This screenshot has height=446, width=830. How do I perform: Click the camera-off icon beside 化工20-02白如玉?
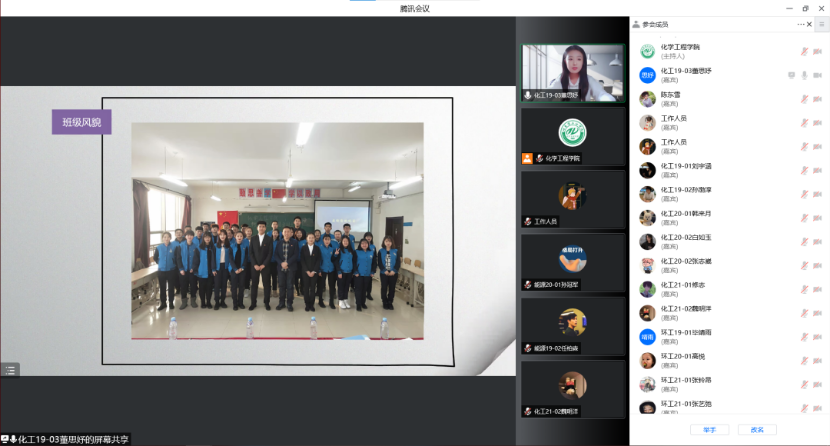[x=817, y=242]
